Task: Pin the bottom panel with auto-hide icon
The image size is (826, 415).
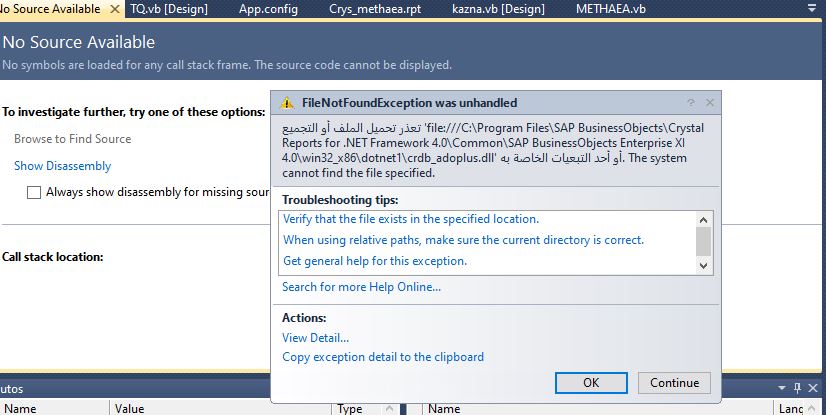Action: coord(797,388)
